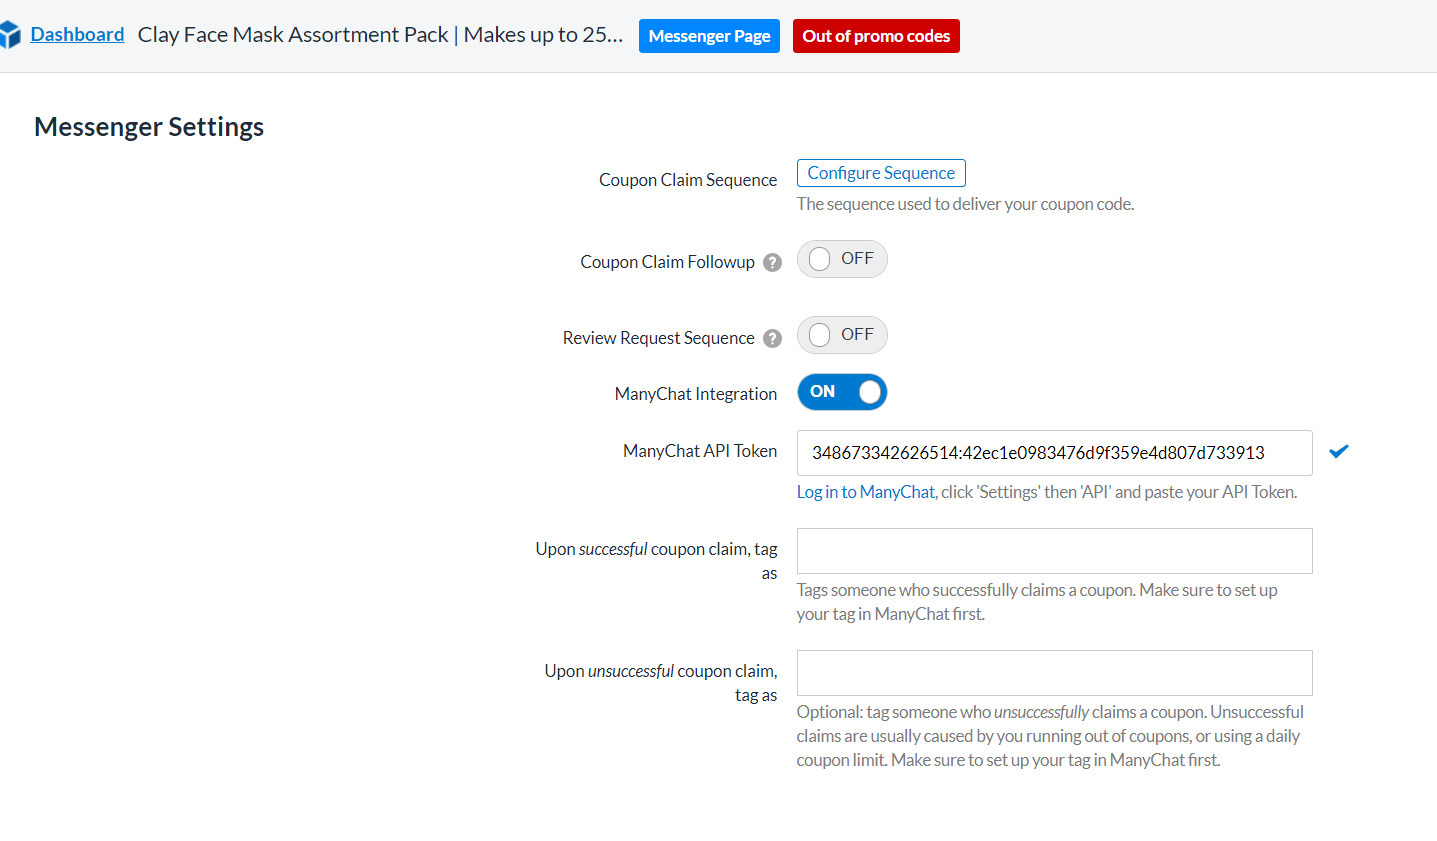1437x841 pixels.
Task: Toggle Review Request Sequence switch on
Action: [x=842, y=335]
